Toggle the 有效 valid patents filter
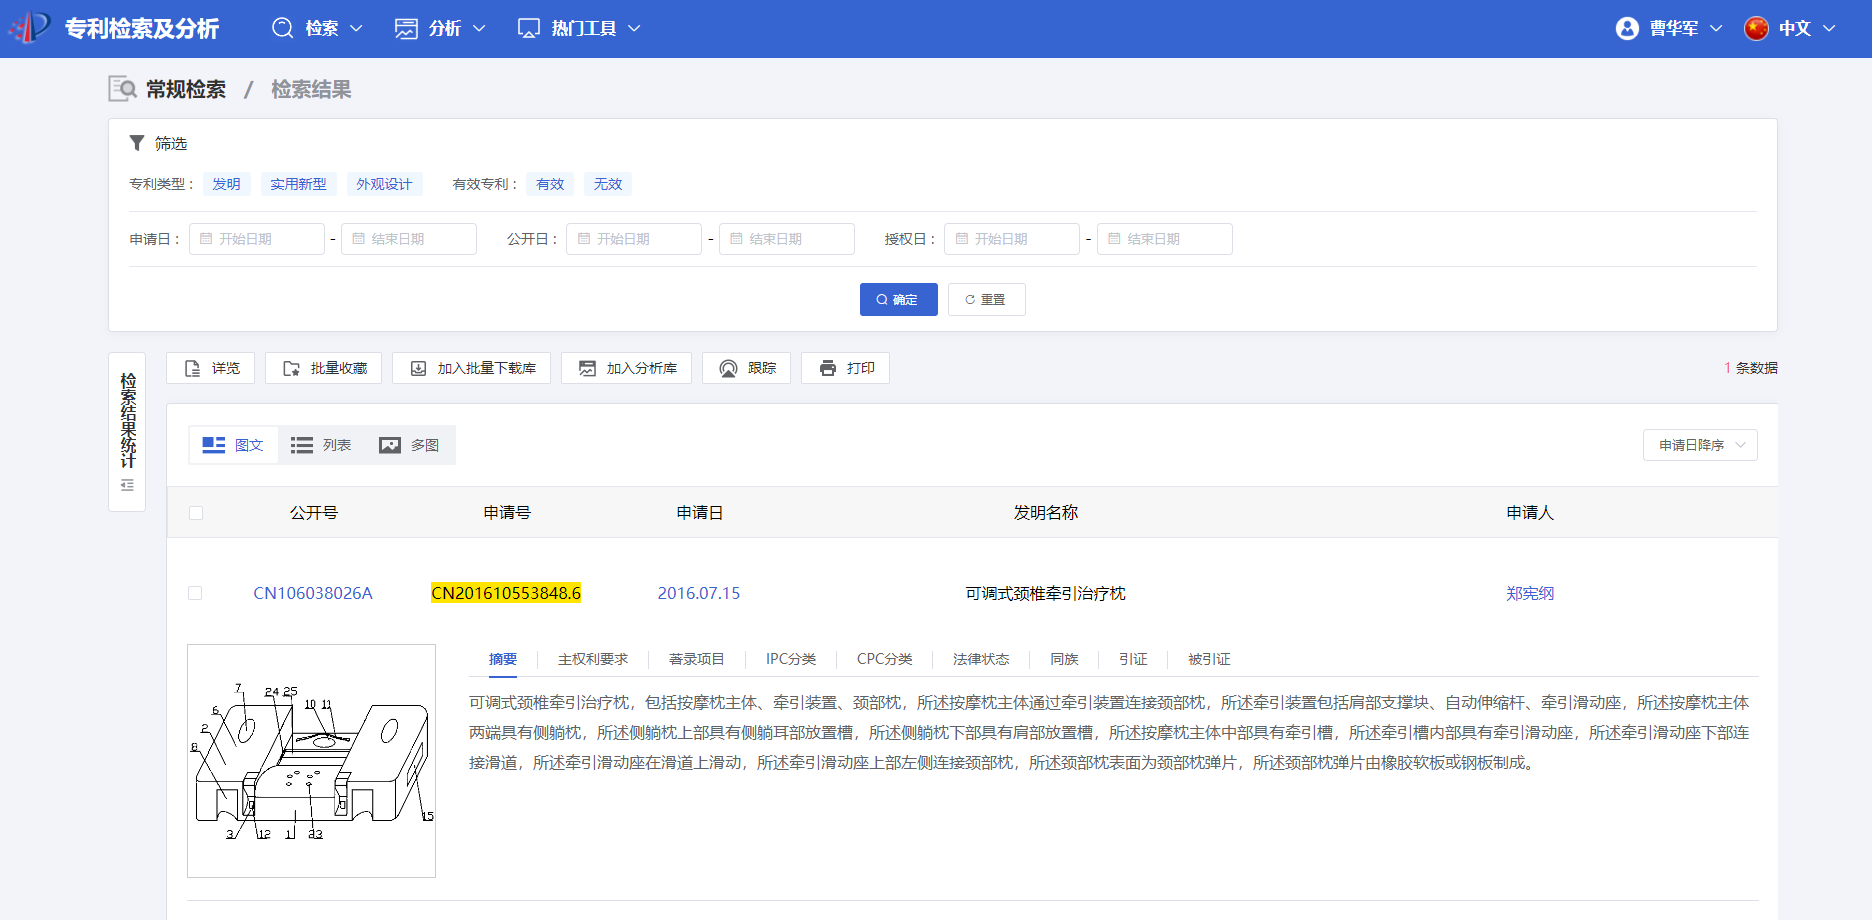1872x920 pixels. (x=550, y=184)
